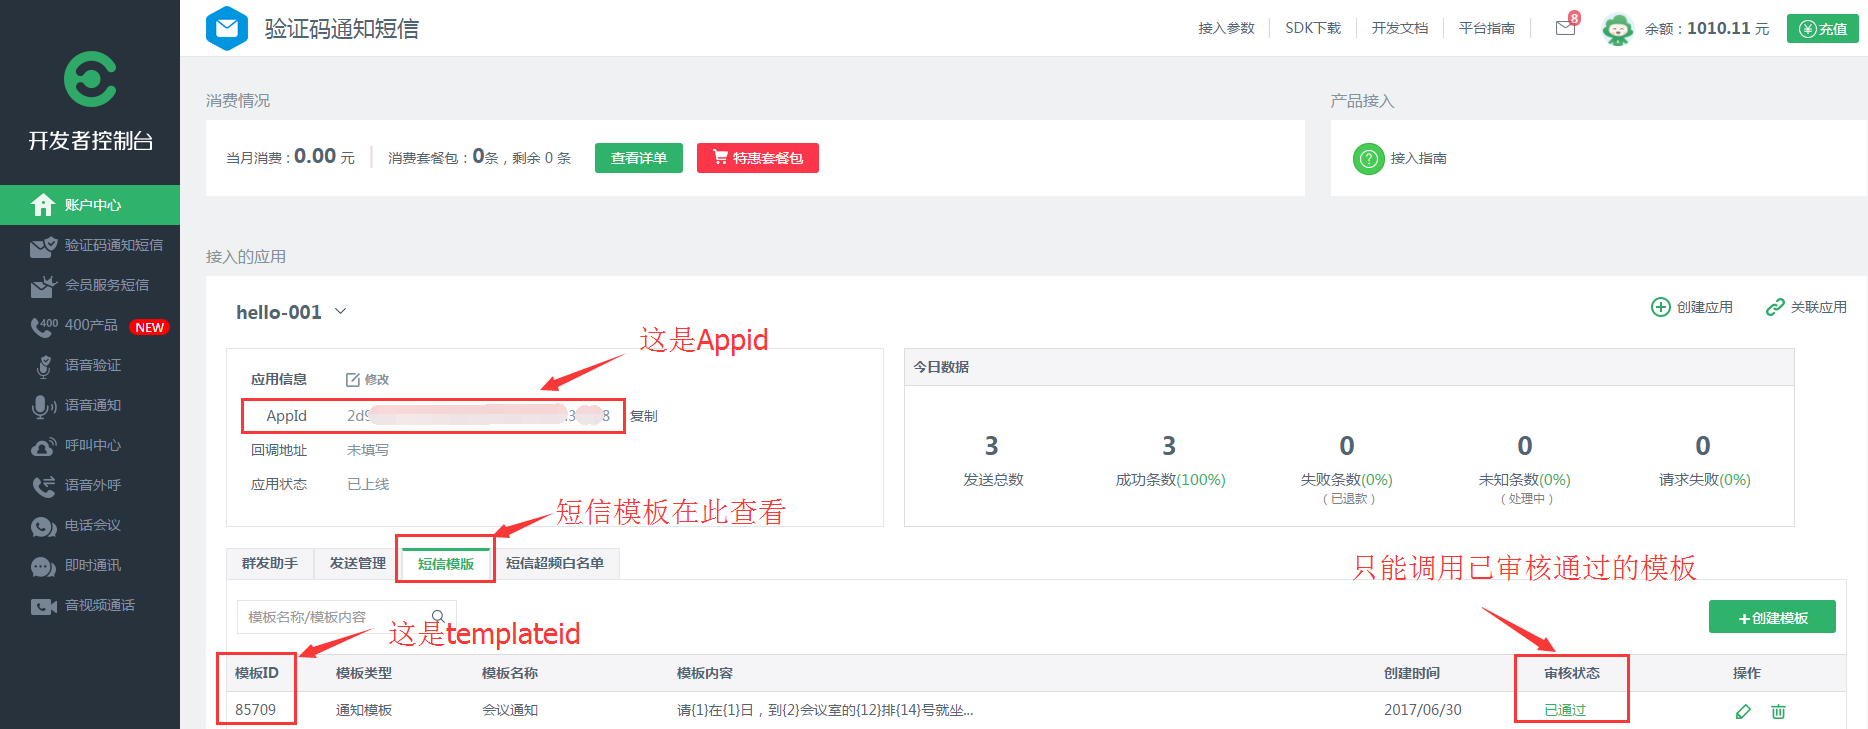
Task: Click the template name/content search field
Action: (346, 617)
